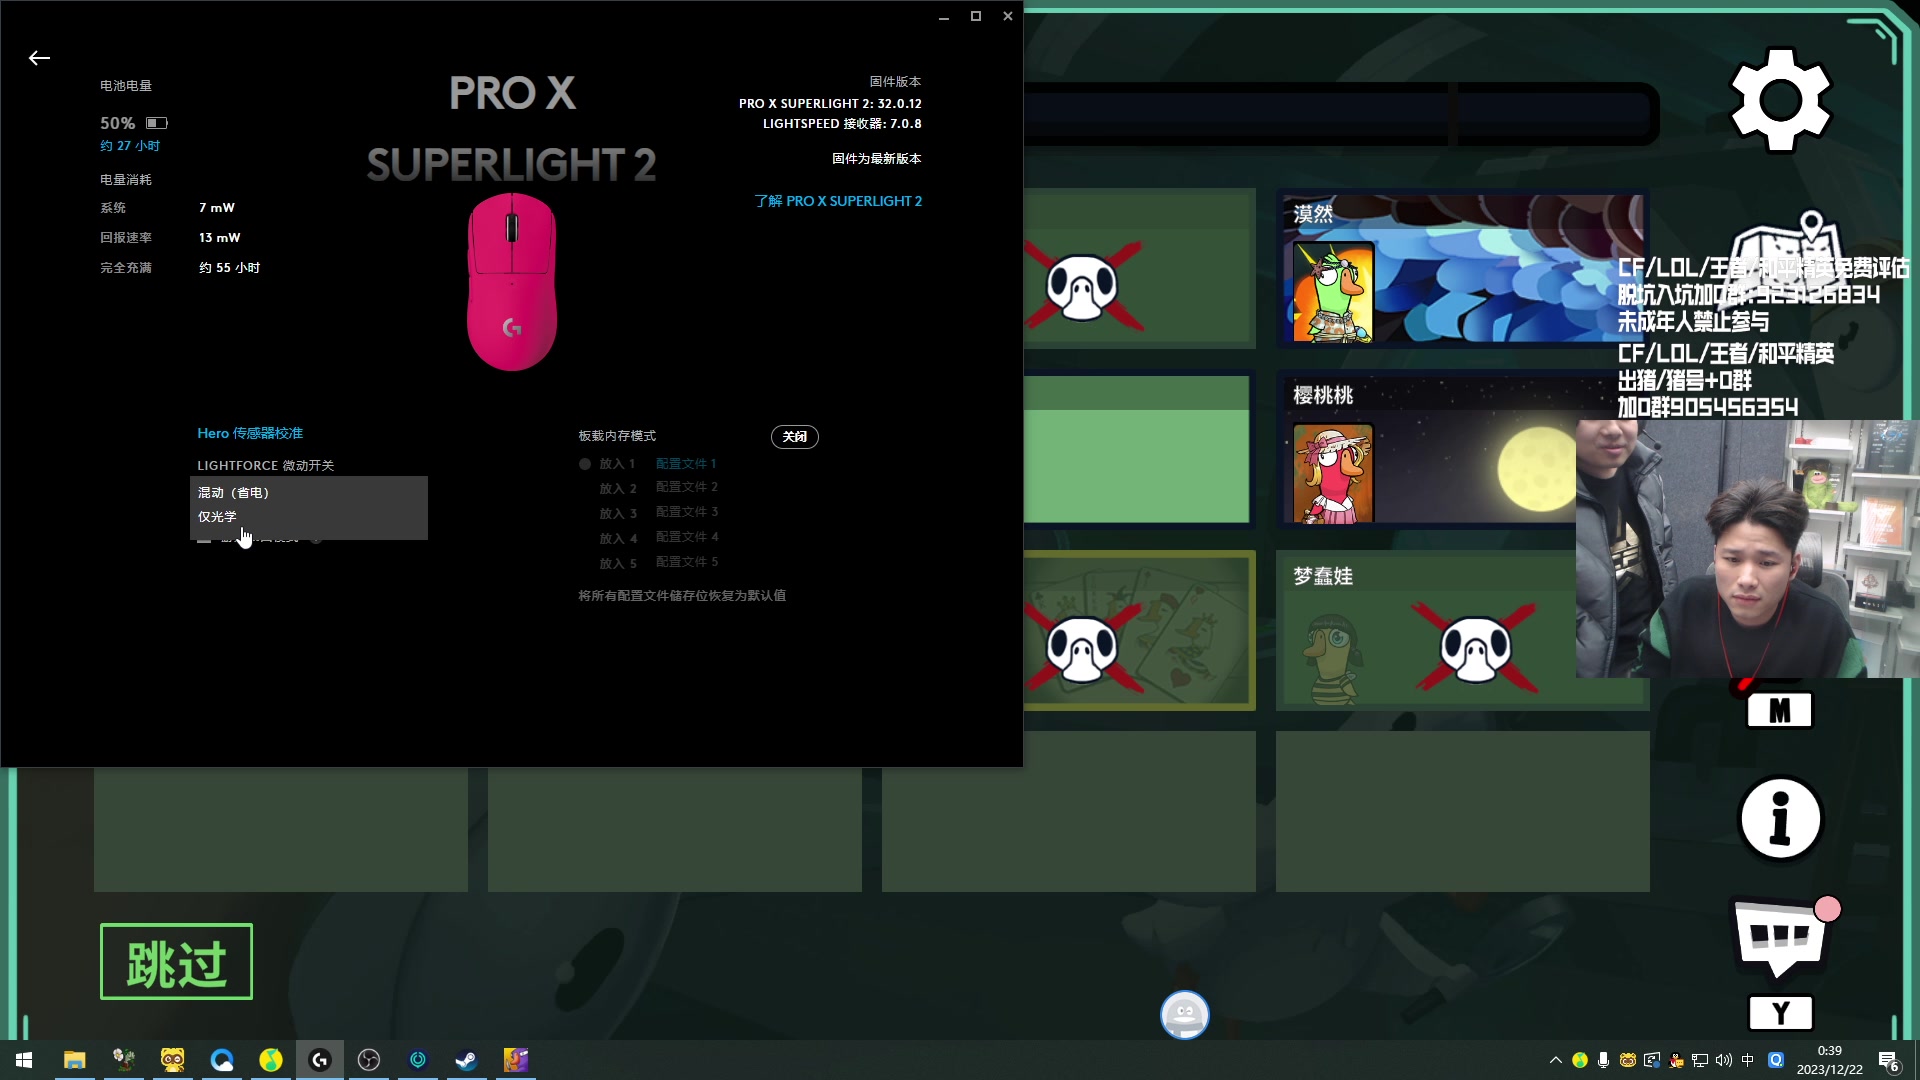Open Hero sensor calibration link
The image size is (1920, 1080).
point(250,433)
